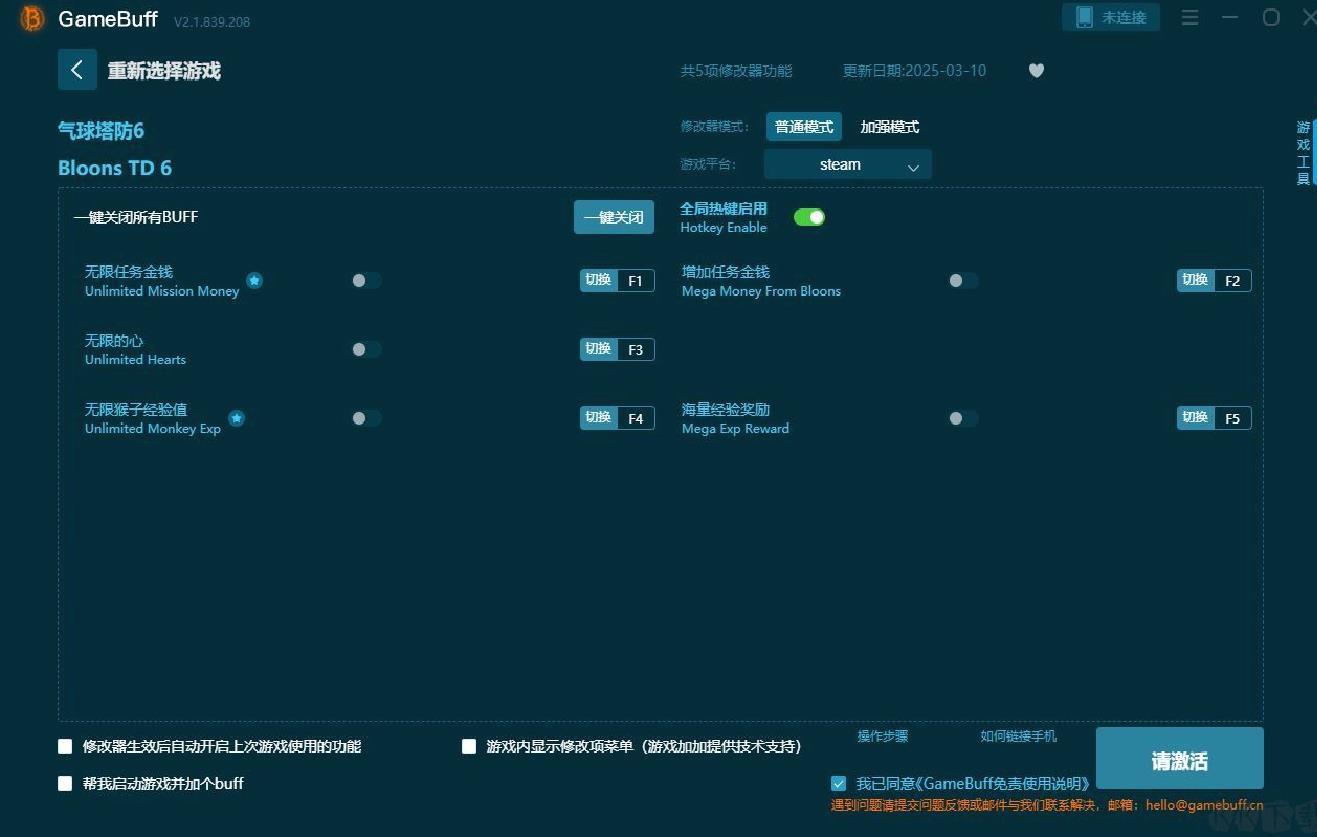Viewport: 1317px width, 837px height.
Task: Open the 如何链接手机 phone link help
Action: pyautogui.click(x=1018, y=736)
